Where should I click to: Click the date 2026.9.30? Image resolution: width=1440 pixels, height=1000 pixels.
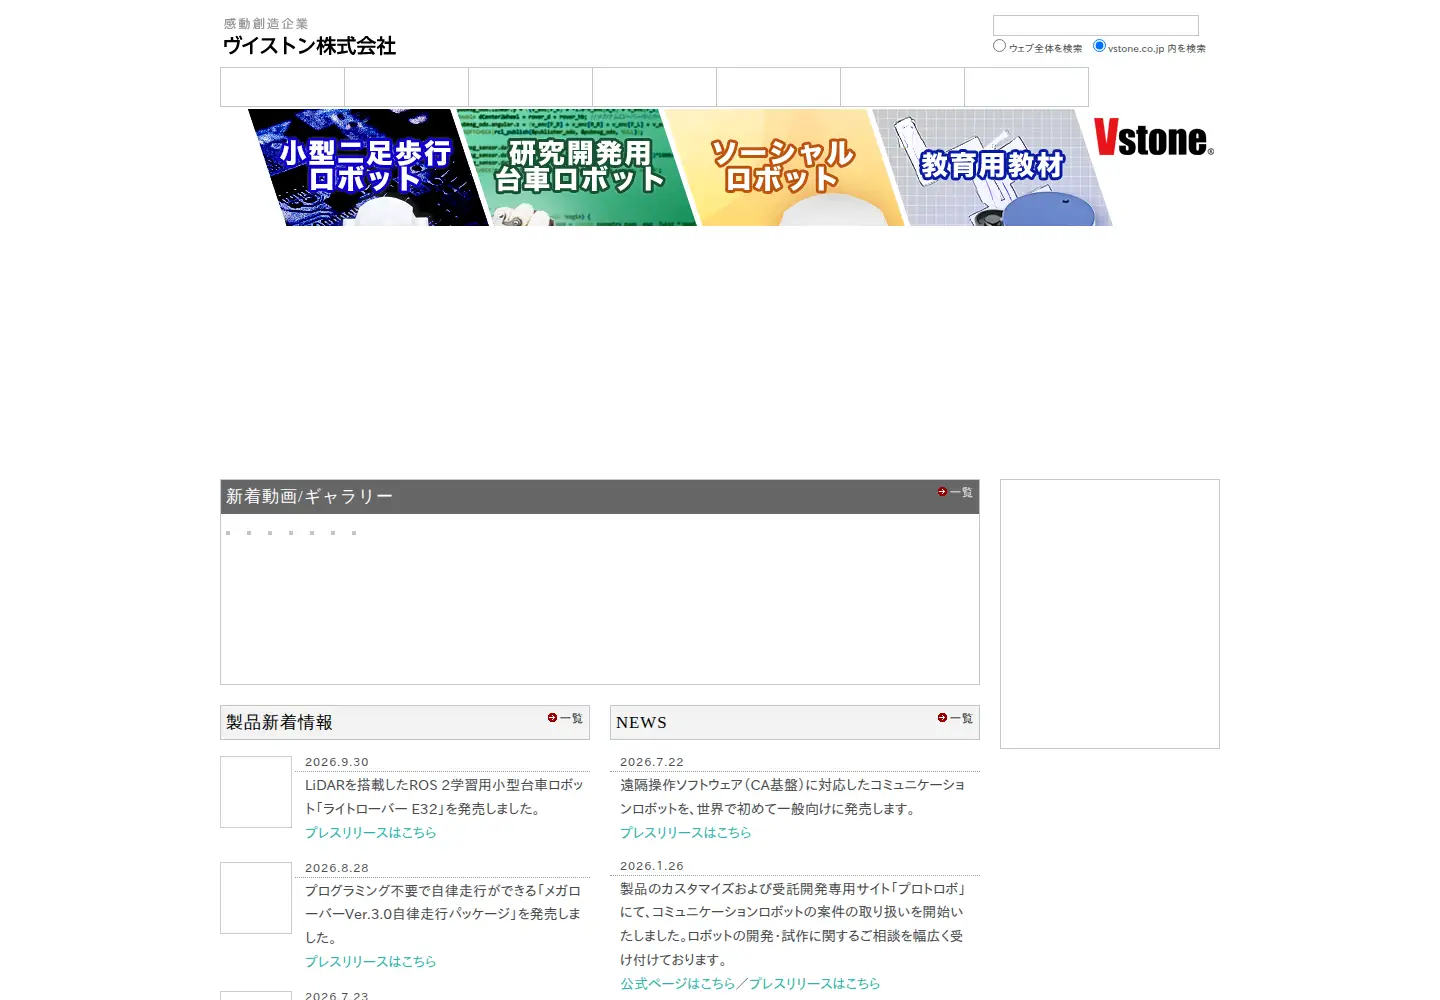click(x=337, y=762)
